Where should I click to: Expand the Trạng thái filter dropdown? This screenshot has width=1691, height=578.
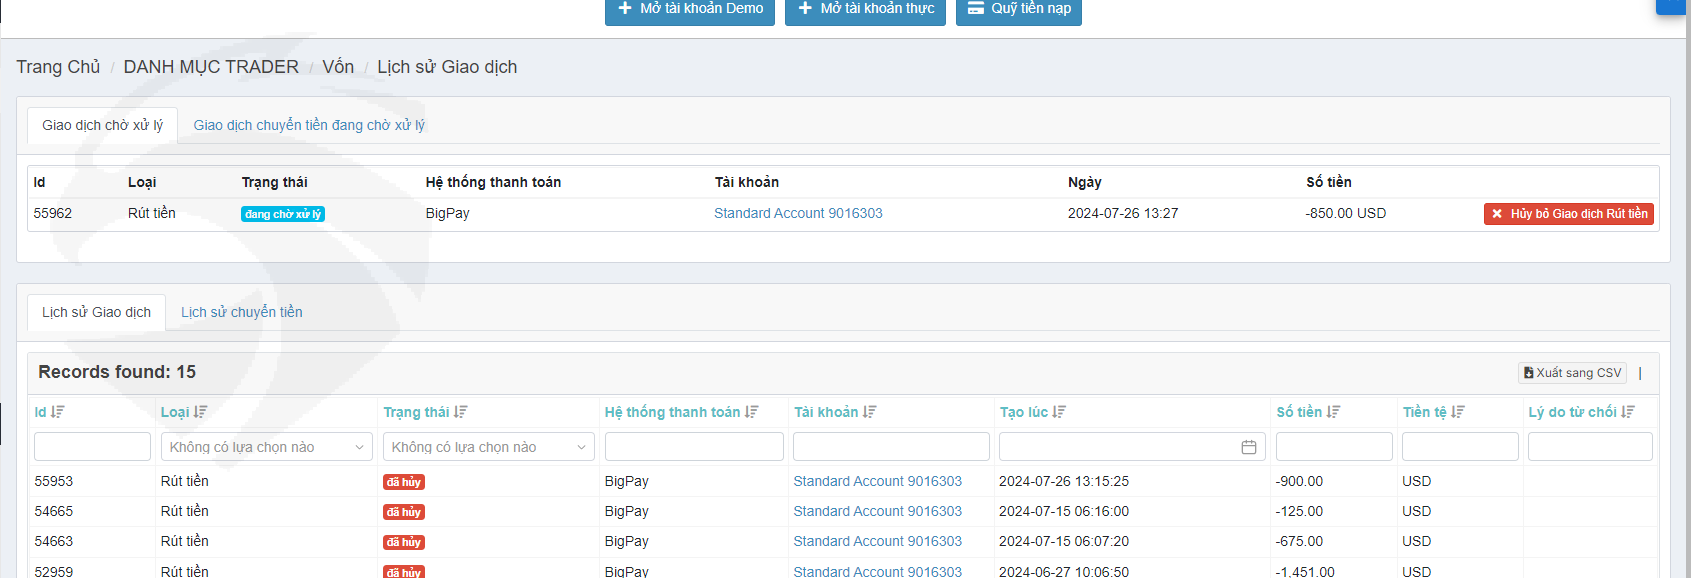(x=488, y=447)
